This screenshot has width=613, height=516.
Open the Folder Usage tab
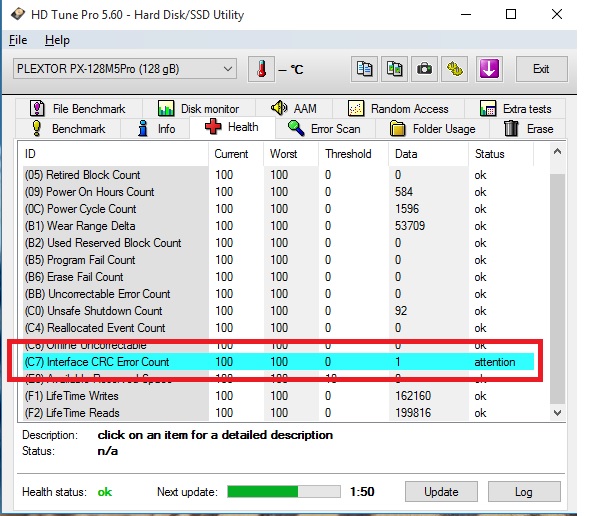coord(432,129)
